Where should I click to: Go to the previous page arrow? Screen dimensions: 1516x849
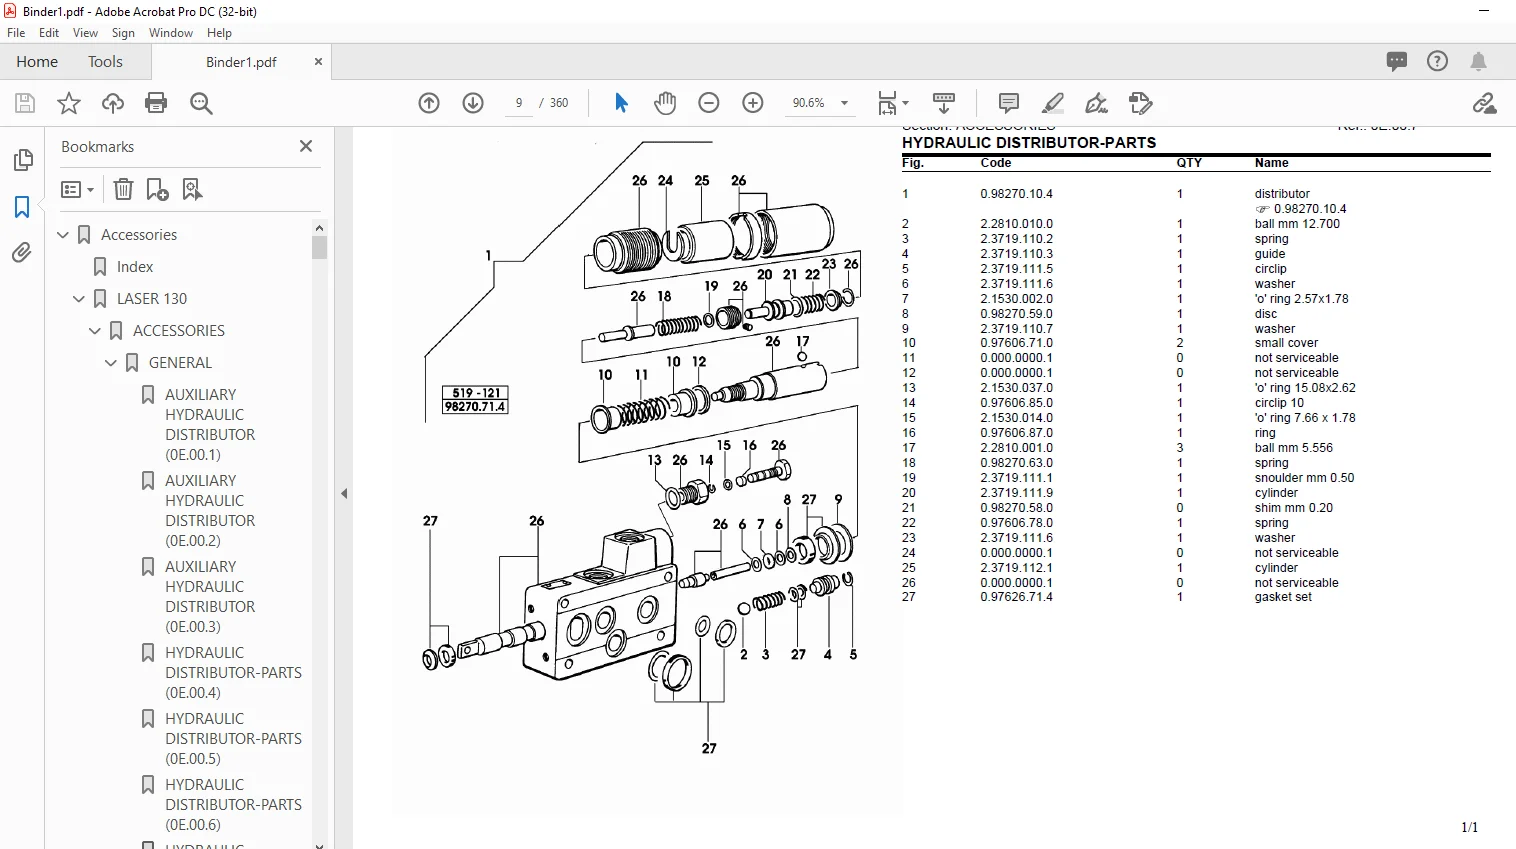[429, 103]
